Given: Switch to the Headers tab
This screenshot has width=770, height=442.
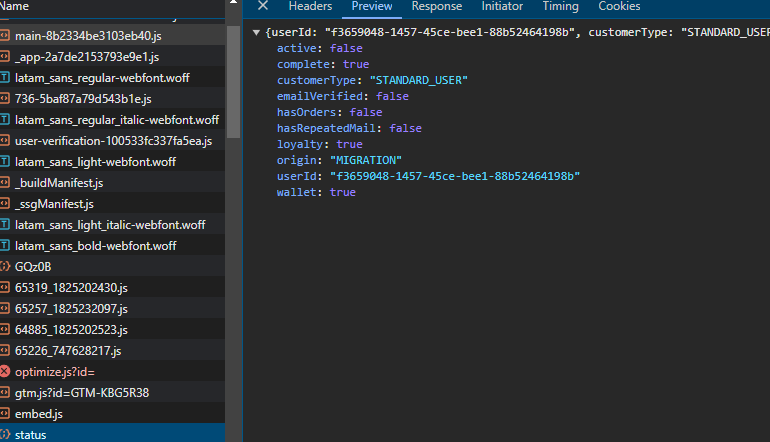Looking at the screenshot, I should click(309, 6).
